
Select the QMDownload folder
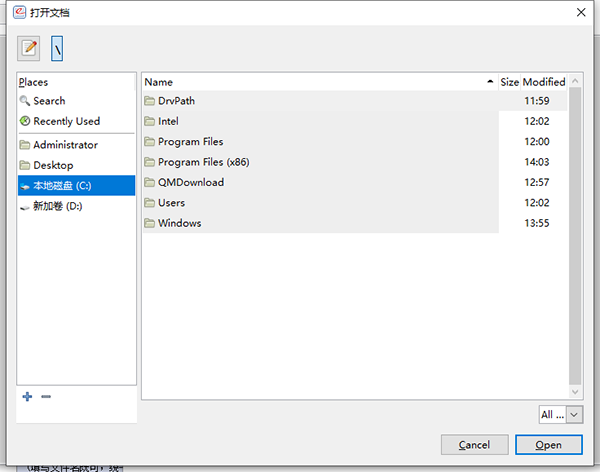pyautogui.click(x=190, y=182)
